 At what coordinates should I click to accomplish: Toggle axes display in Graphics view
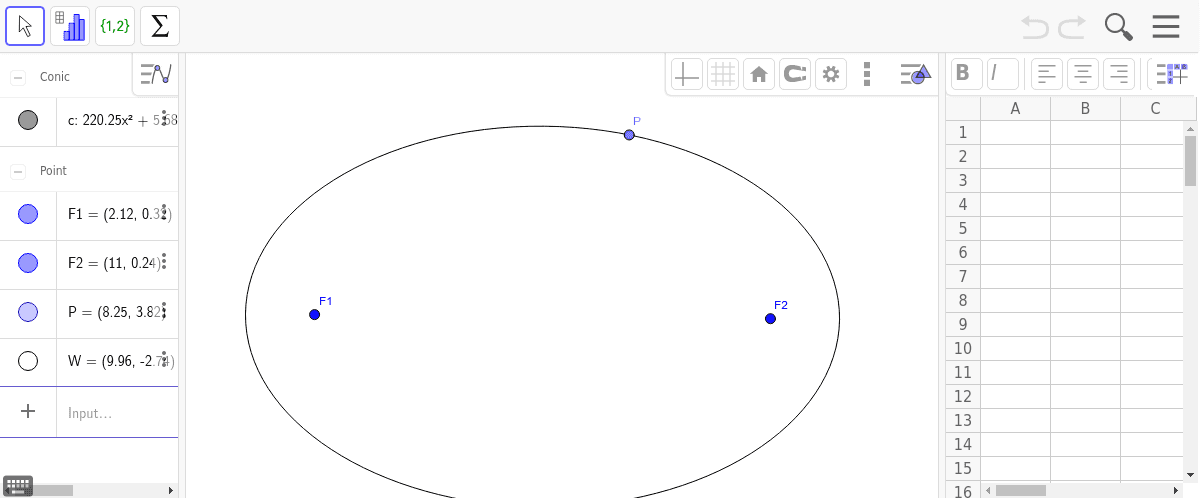pos(687,74)
